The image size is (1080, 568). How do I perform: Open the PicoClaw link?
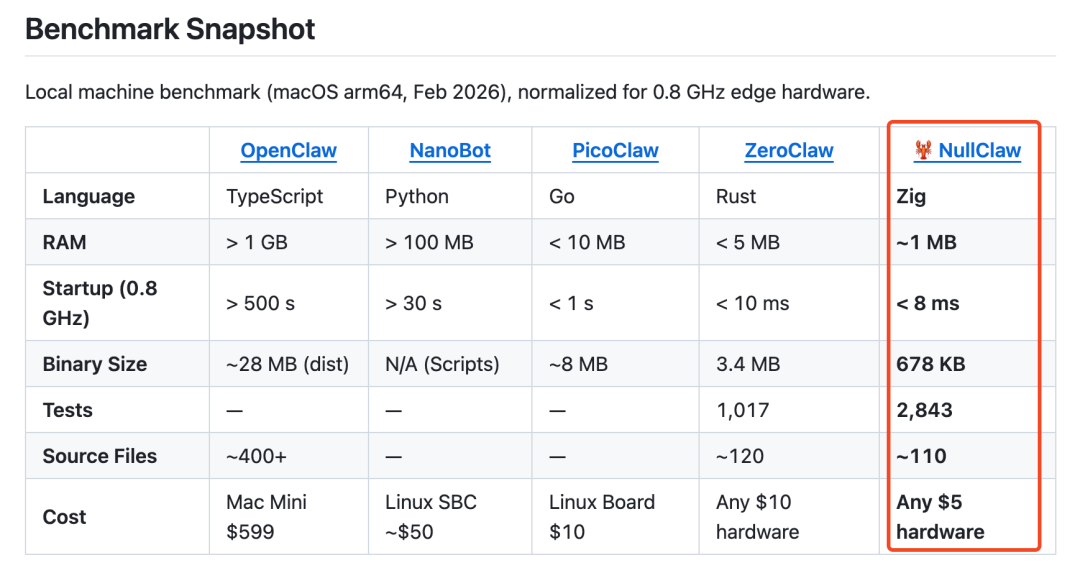tap(615, 151)
